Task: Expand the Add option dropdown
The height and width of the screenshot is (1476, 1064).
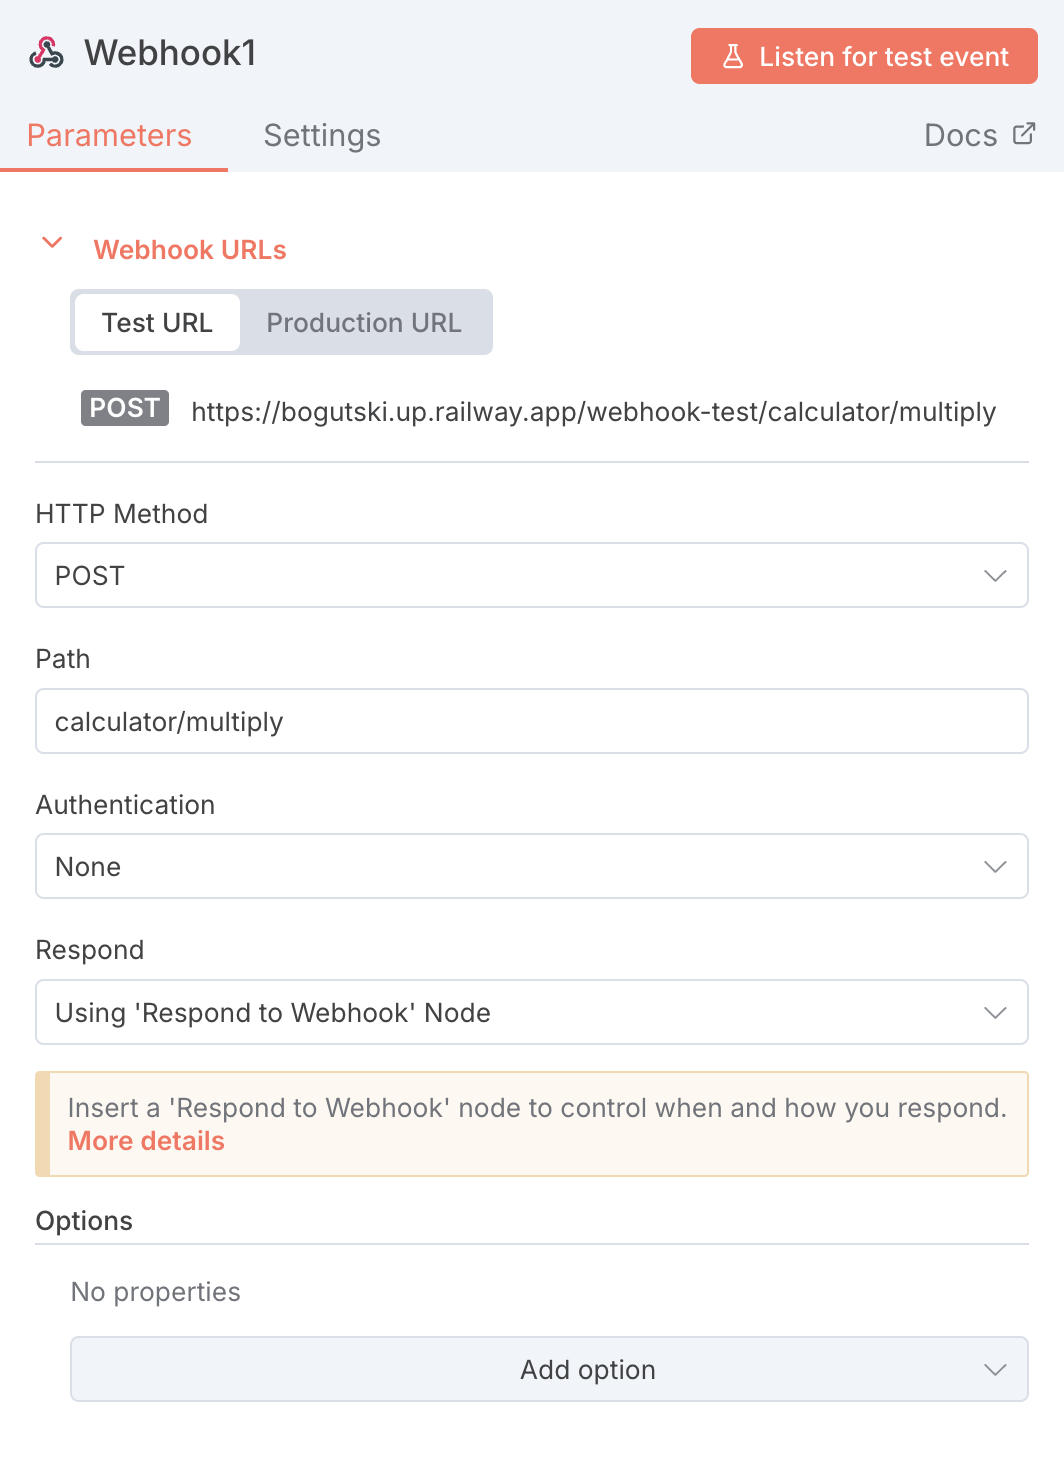Action: 549,1370
